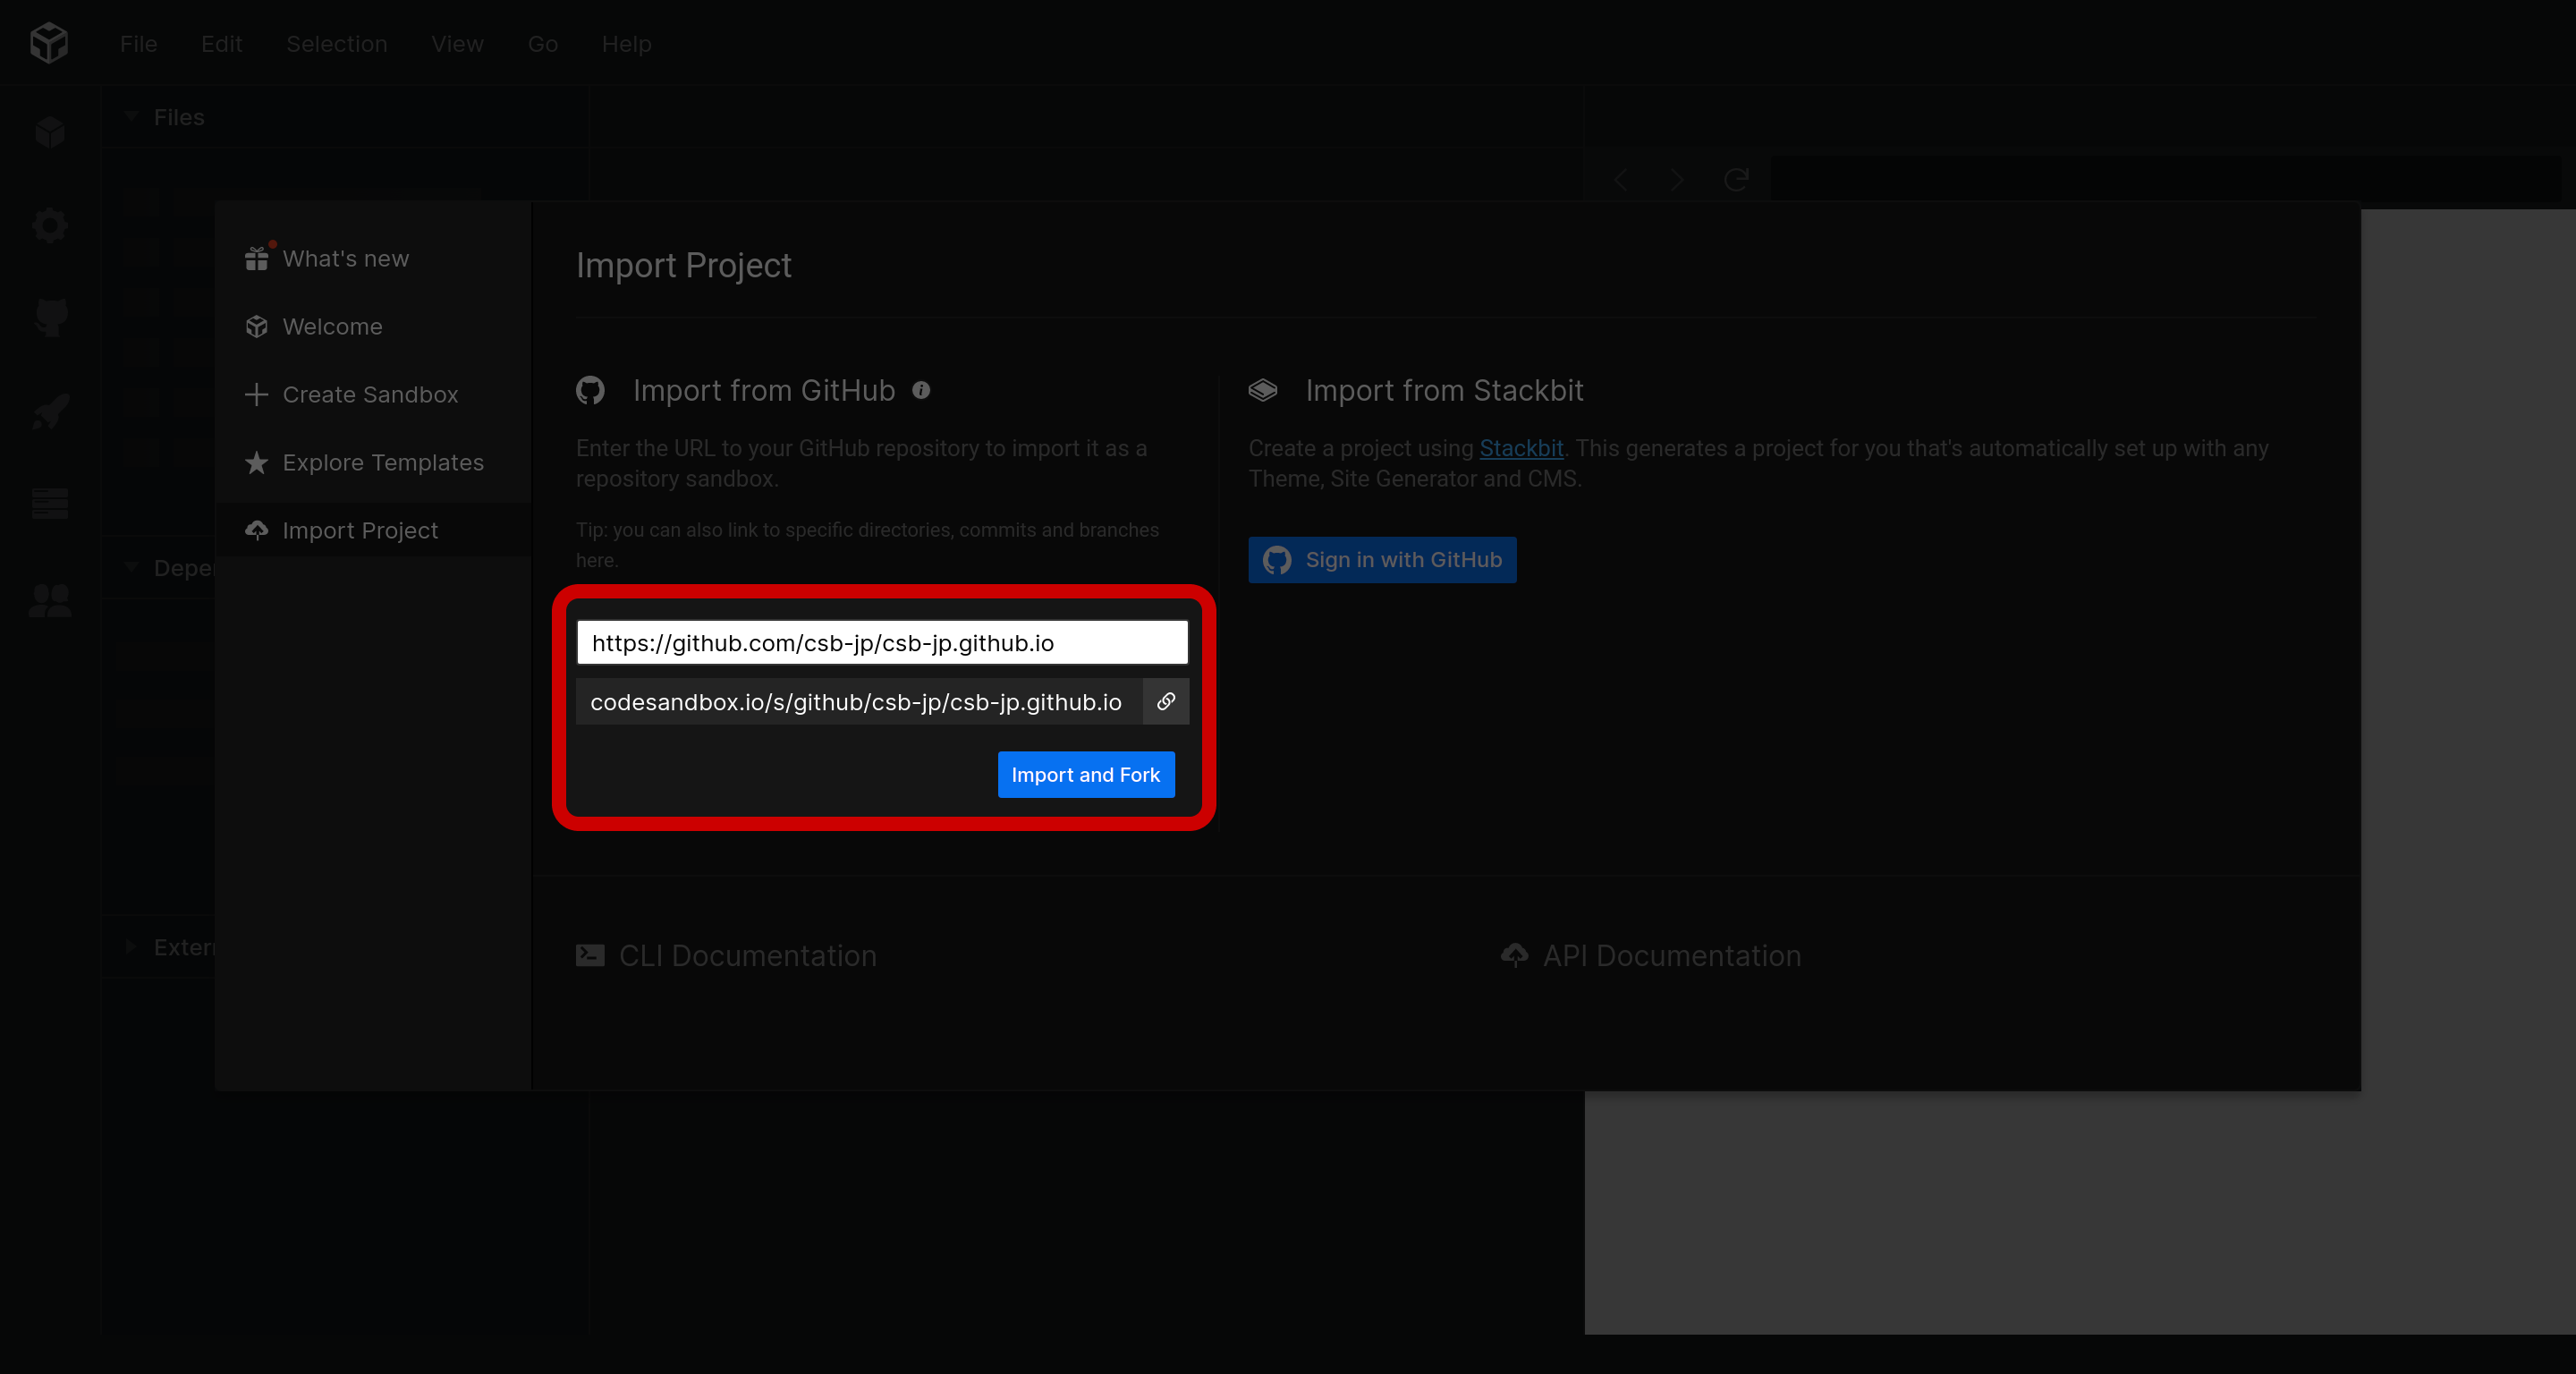Click the gift icon beside What's new
Screen dimensions: 2576x1374
pos(257,258)
